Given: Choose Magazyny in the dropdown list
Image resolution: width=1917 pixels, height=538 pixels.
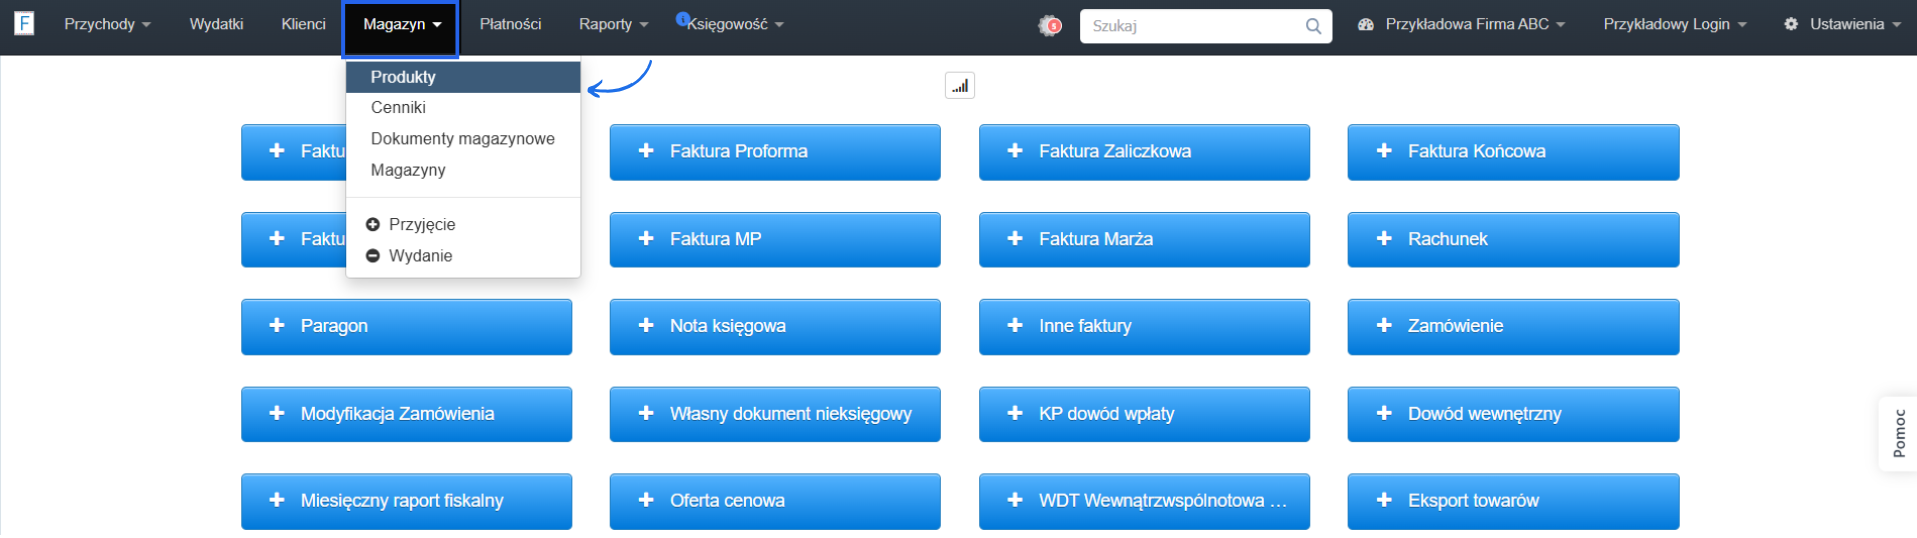Looking at the screenshot, I should click(463, 170).
